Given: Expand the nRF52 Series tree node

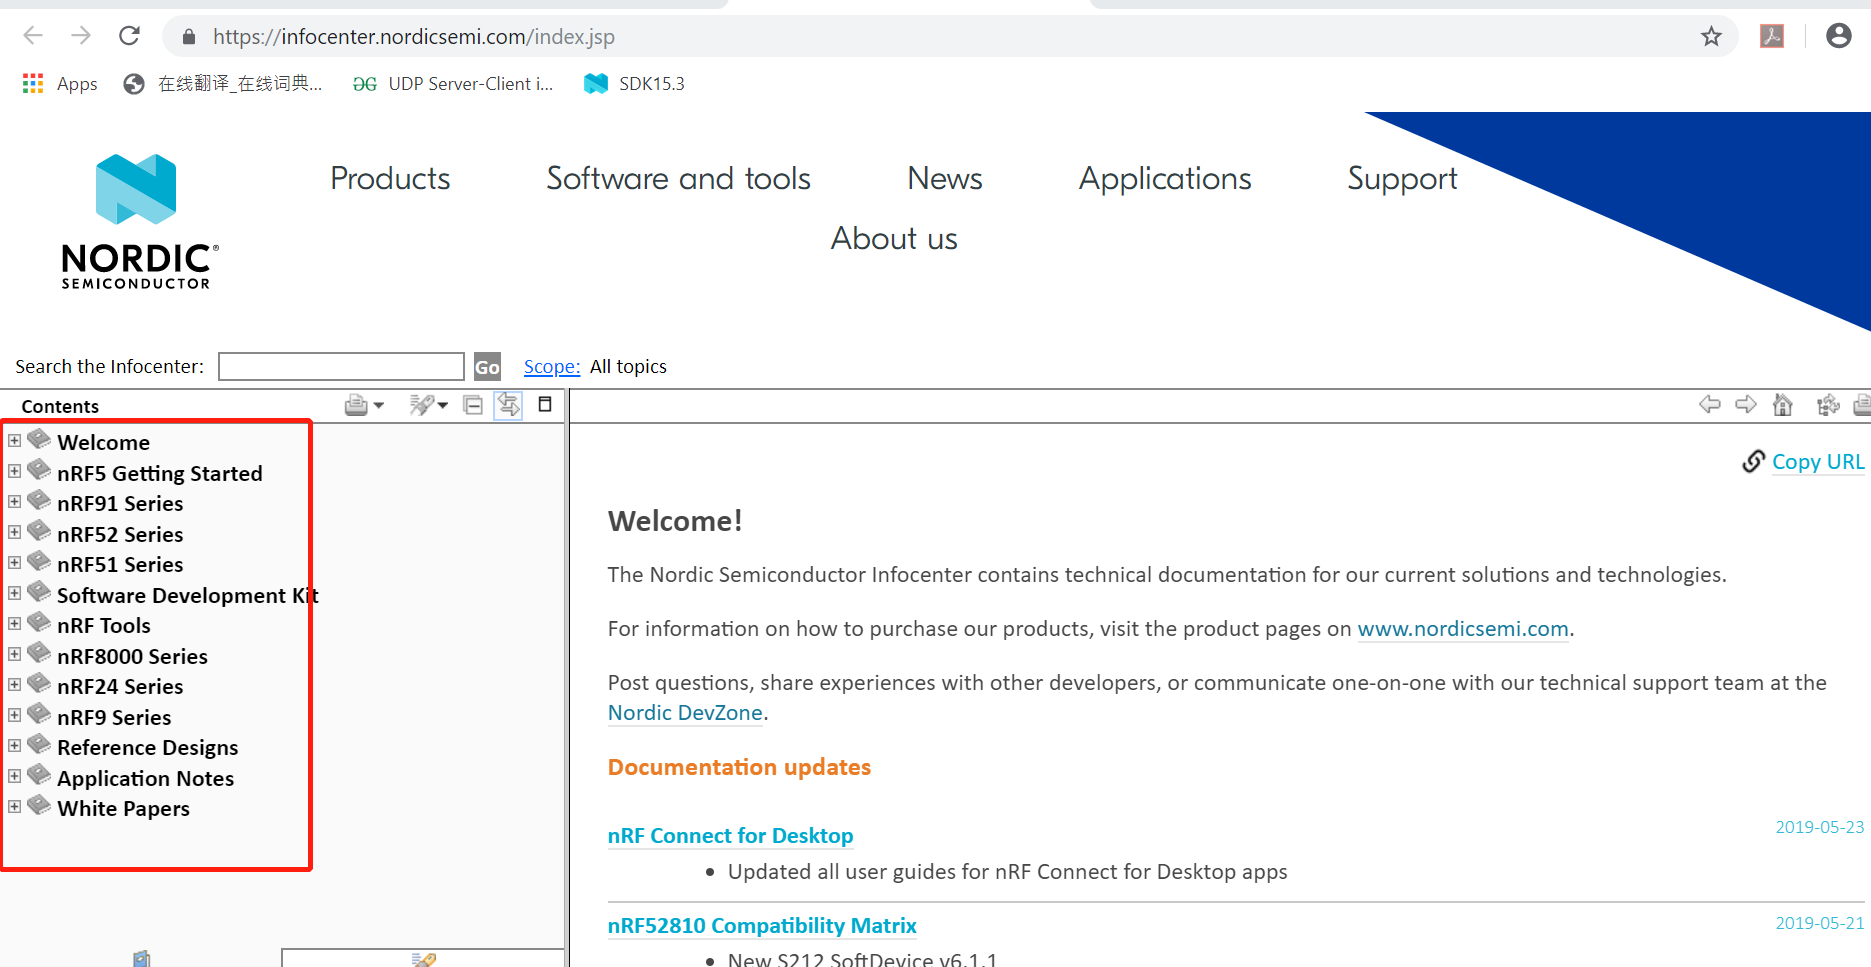Looking at the screenshot, I should pyautogui.click(x=15, y=531).
